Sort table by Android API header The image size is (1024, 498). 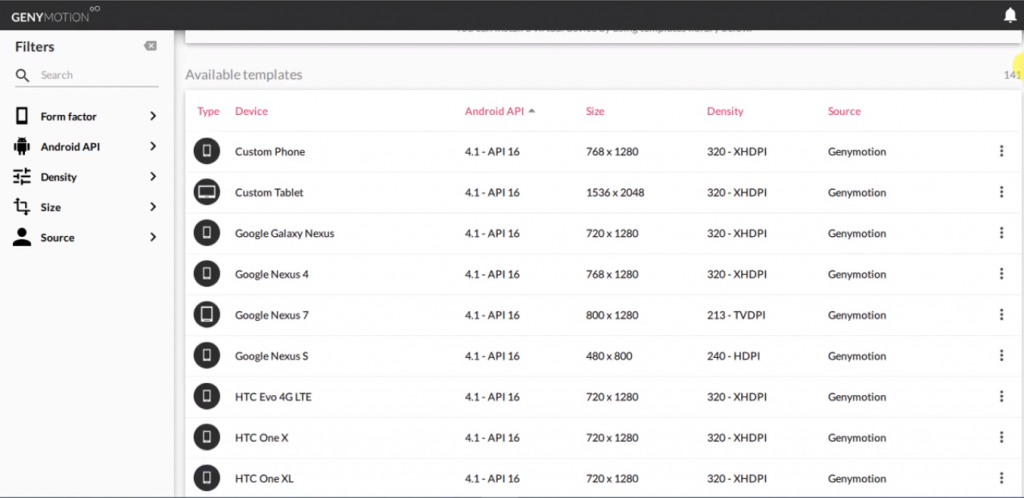coord(494,112)
